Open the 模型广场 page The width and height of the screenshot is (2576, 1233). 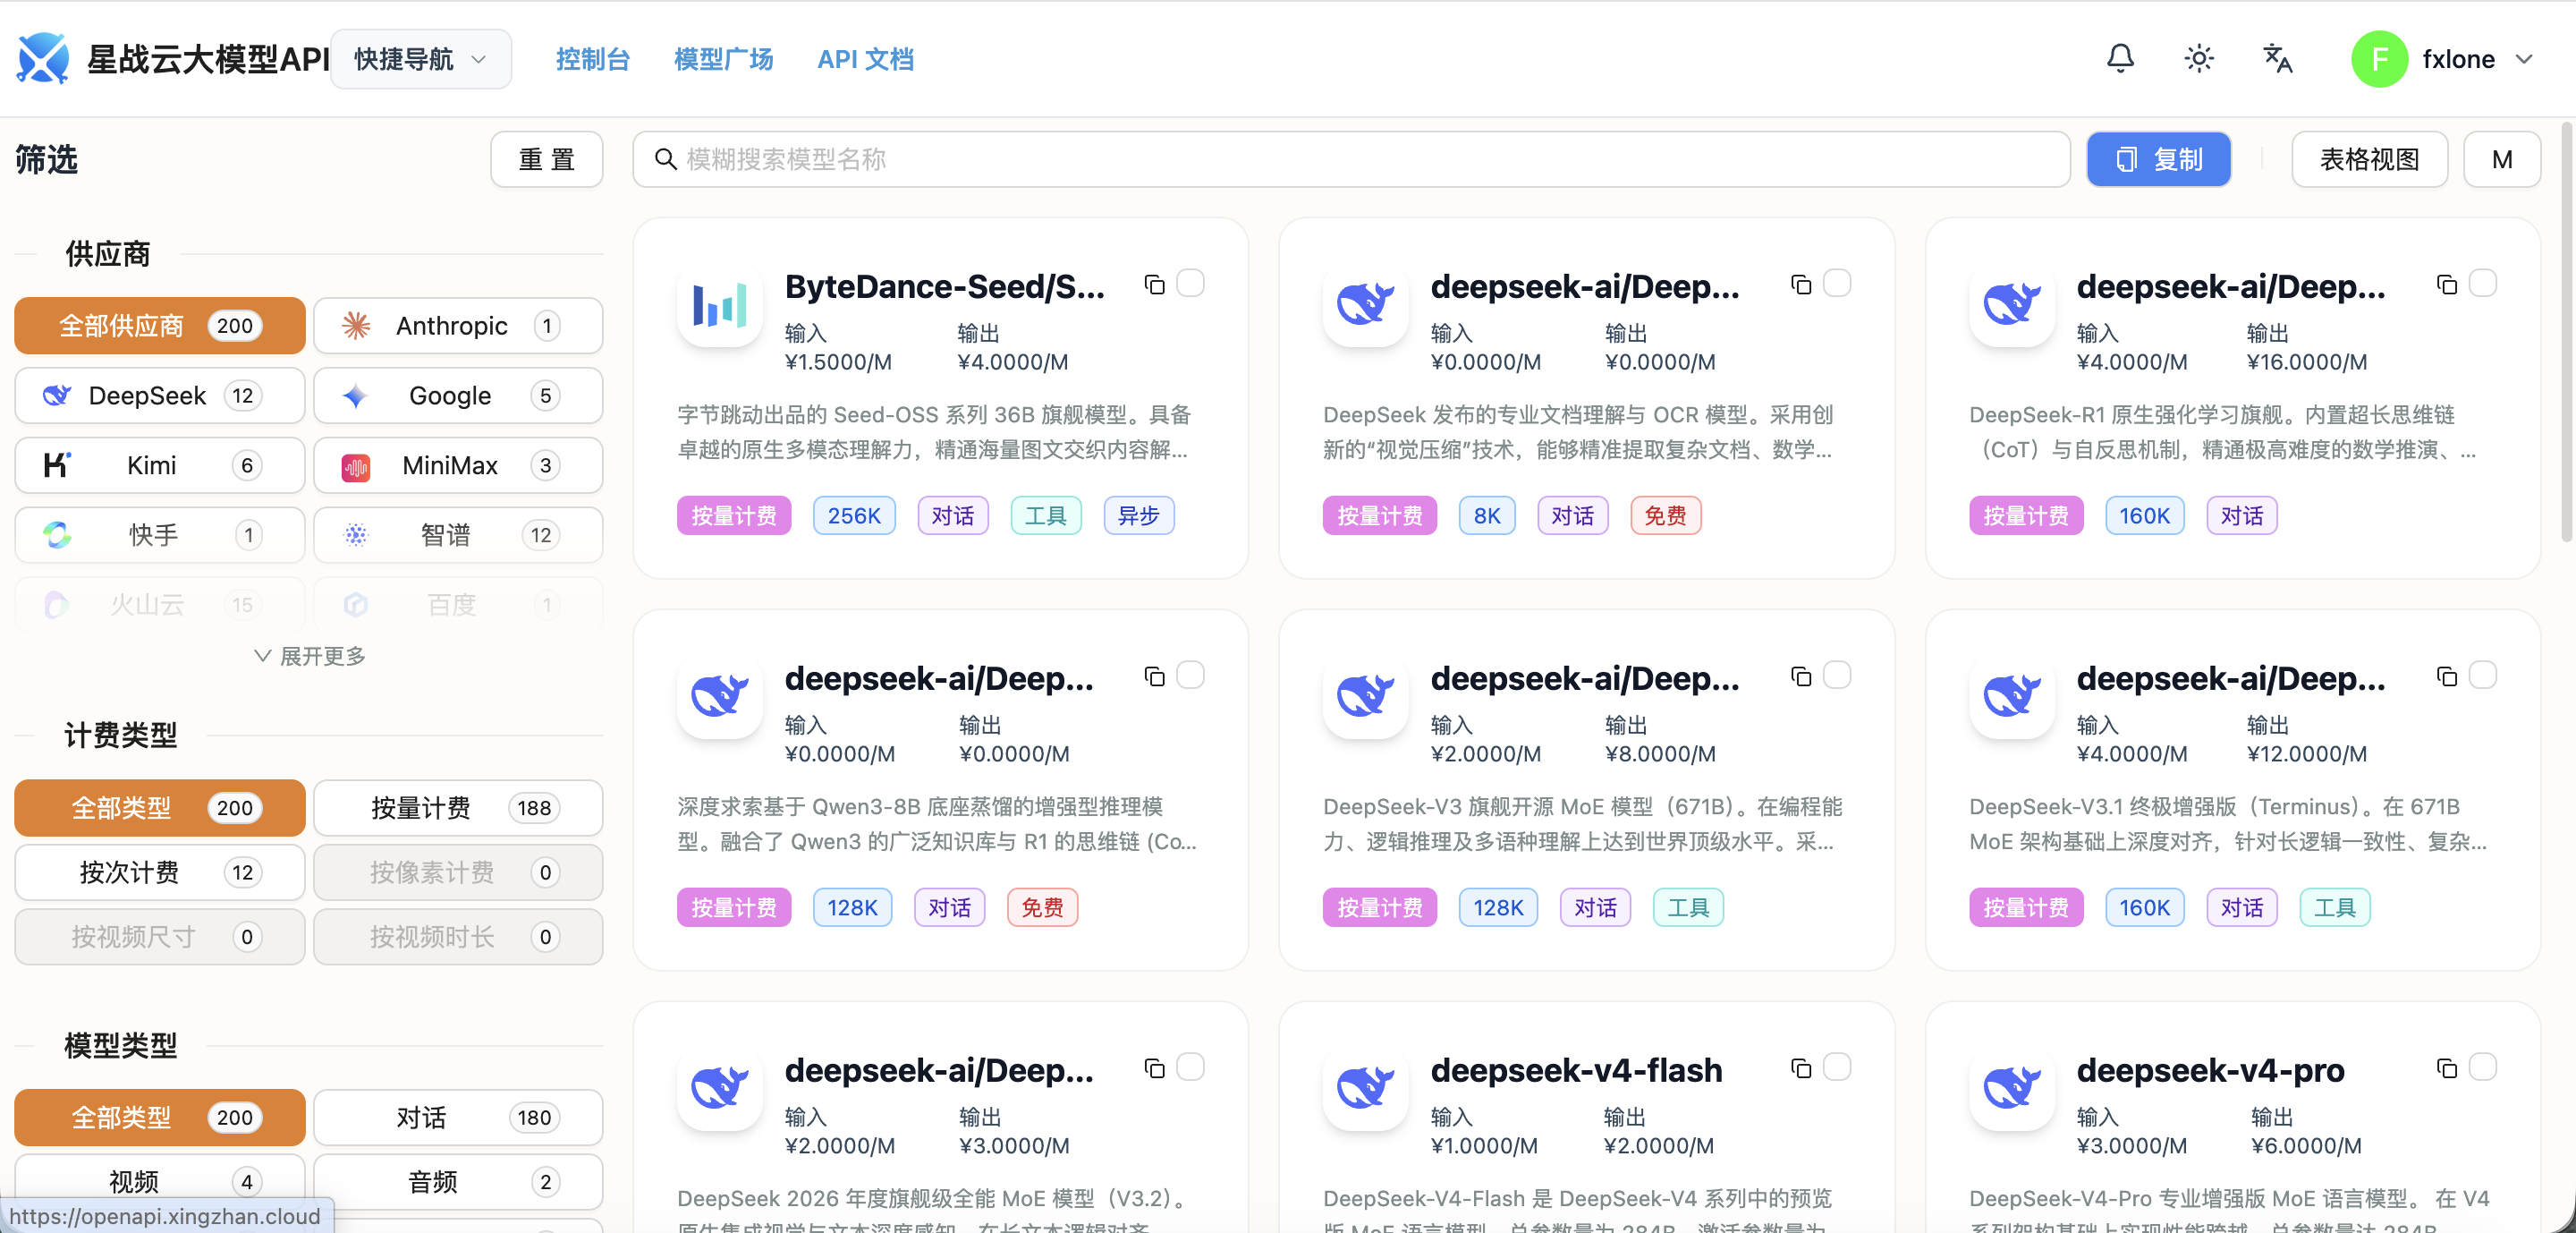point(724,59)
